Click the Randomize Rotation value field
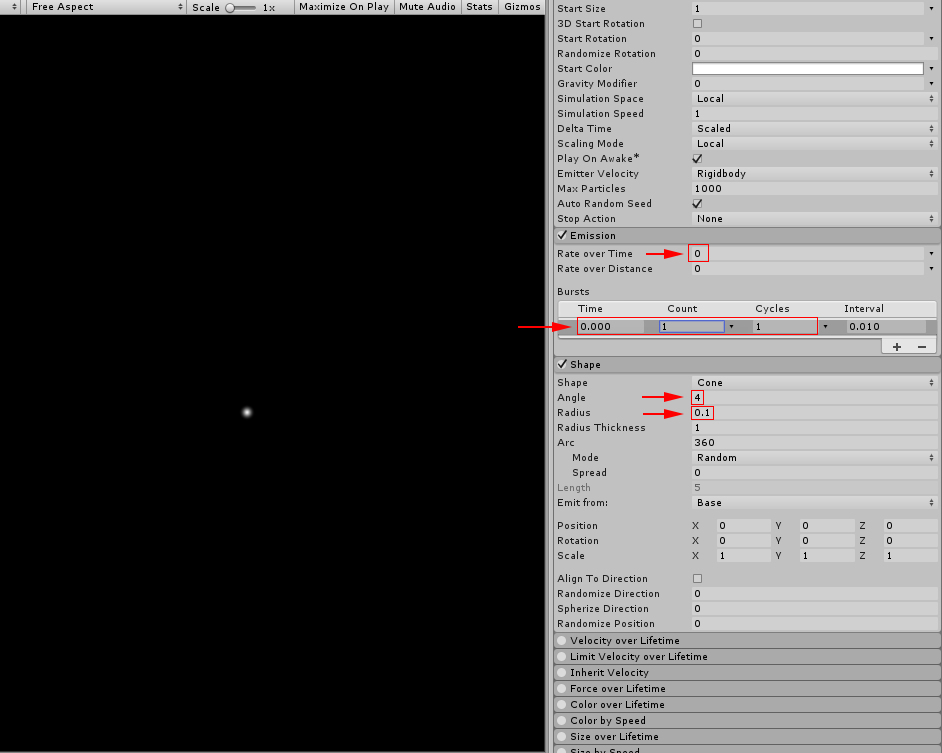The width and height of the screenshot is (942, 753). point(814,53)
